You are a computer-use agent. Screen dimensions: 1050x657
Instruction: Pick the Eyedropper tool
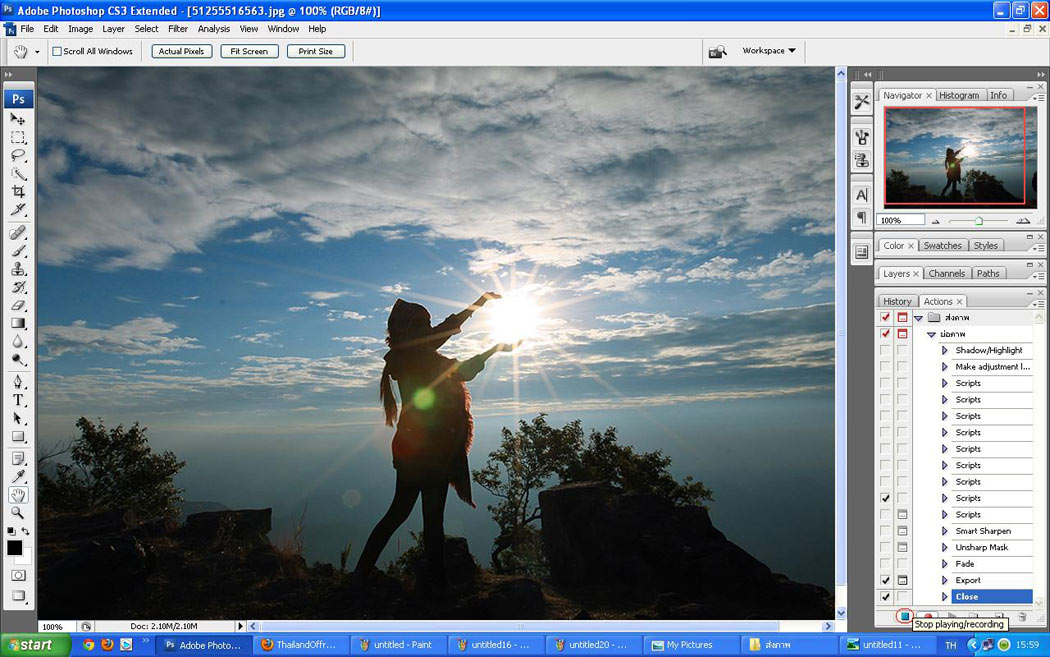click(x=18, y=476)
